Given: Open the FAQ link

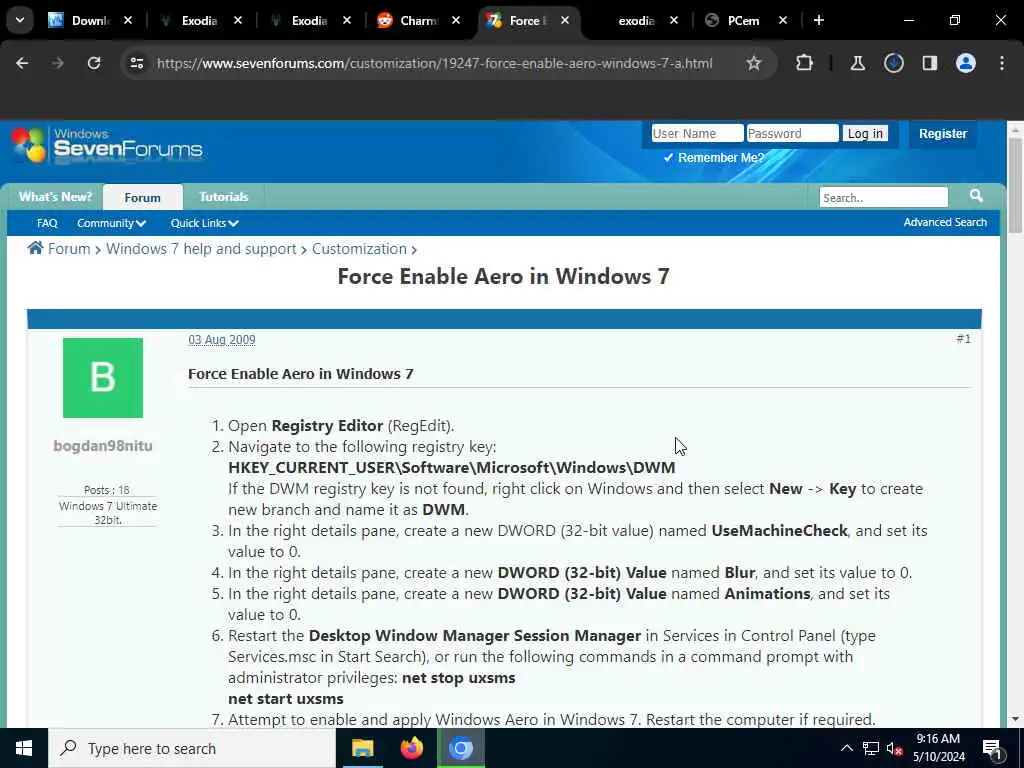Looking at the screenshot, I should click(x=47, y=223).
